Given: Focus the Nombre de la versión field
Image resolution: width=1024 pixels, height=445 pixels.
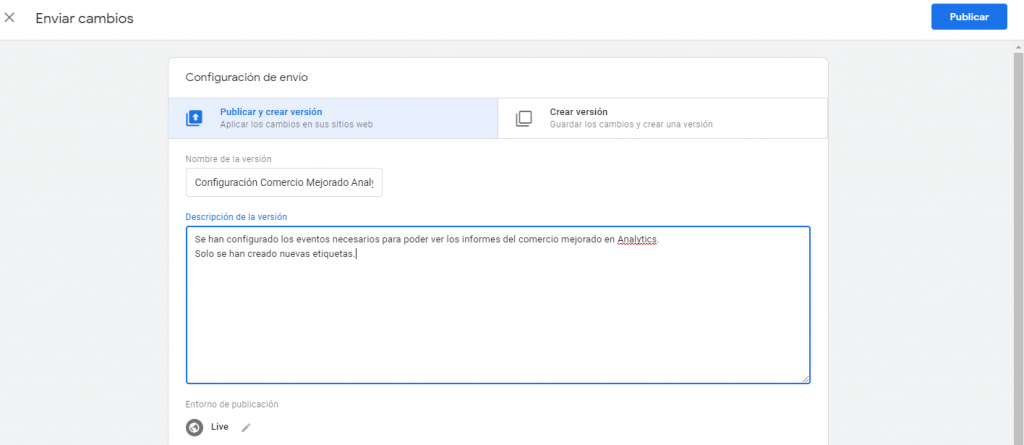Looking at the screenshot, I should click(x=284, y=183).
